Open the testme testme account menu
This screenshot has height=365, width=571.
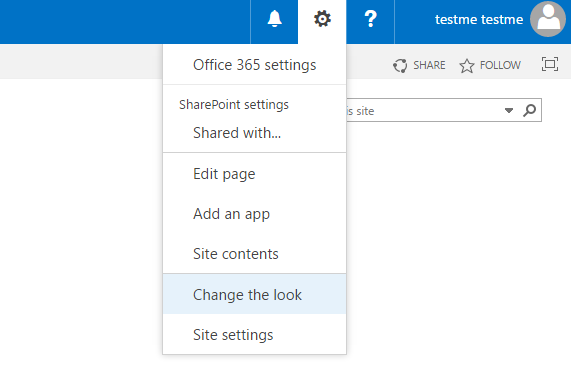(x=479, y=19)
